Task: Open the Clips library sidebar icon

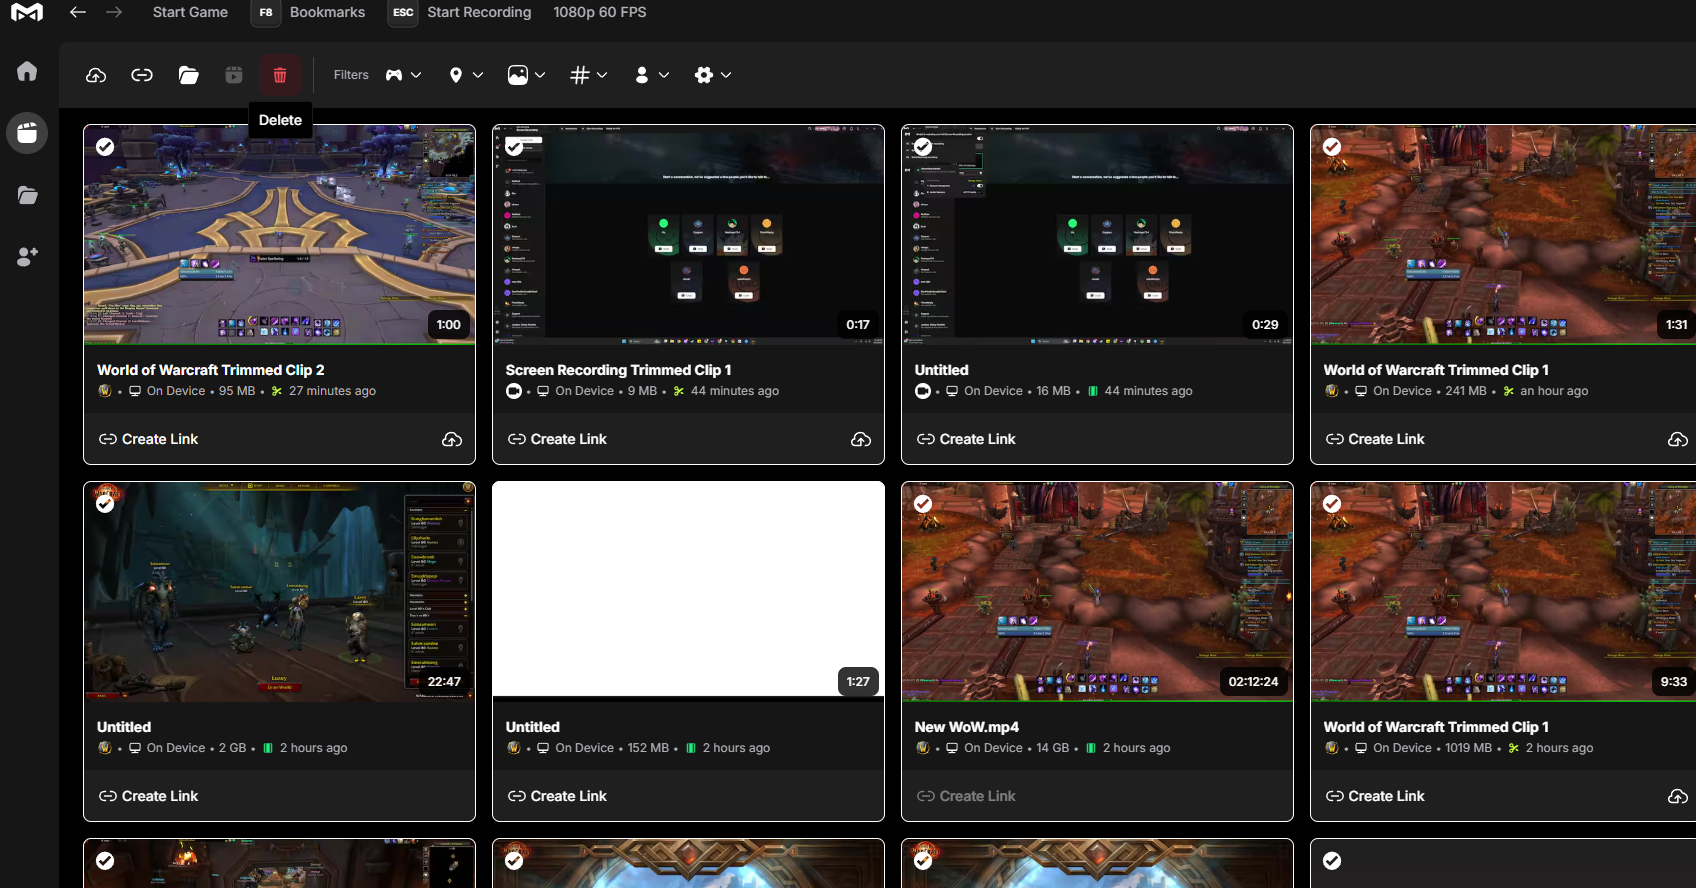Action: tap(27, 133)
